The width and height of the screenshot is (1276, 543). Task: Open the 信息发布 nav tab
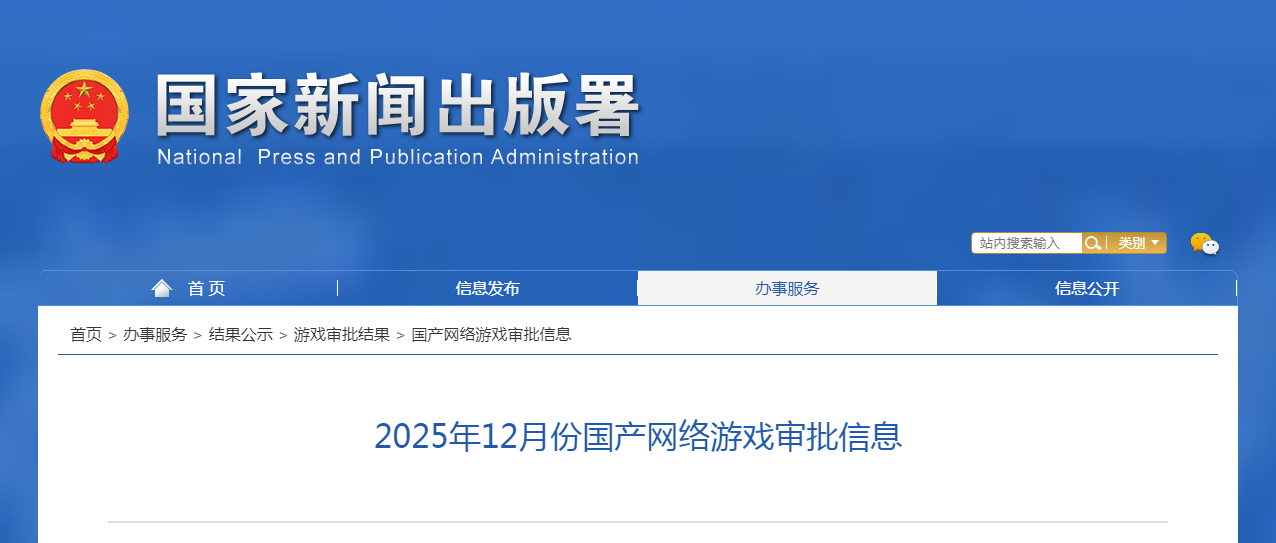(x=488, y=288)
